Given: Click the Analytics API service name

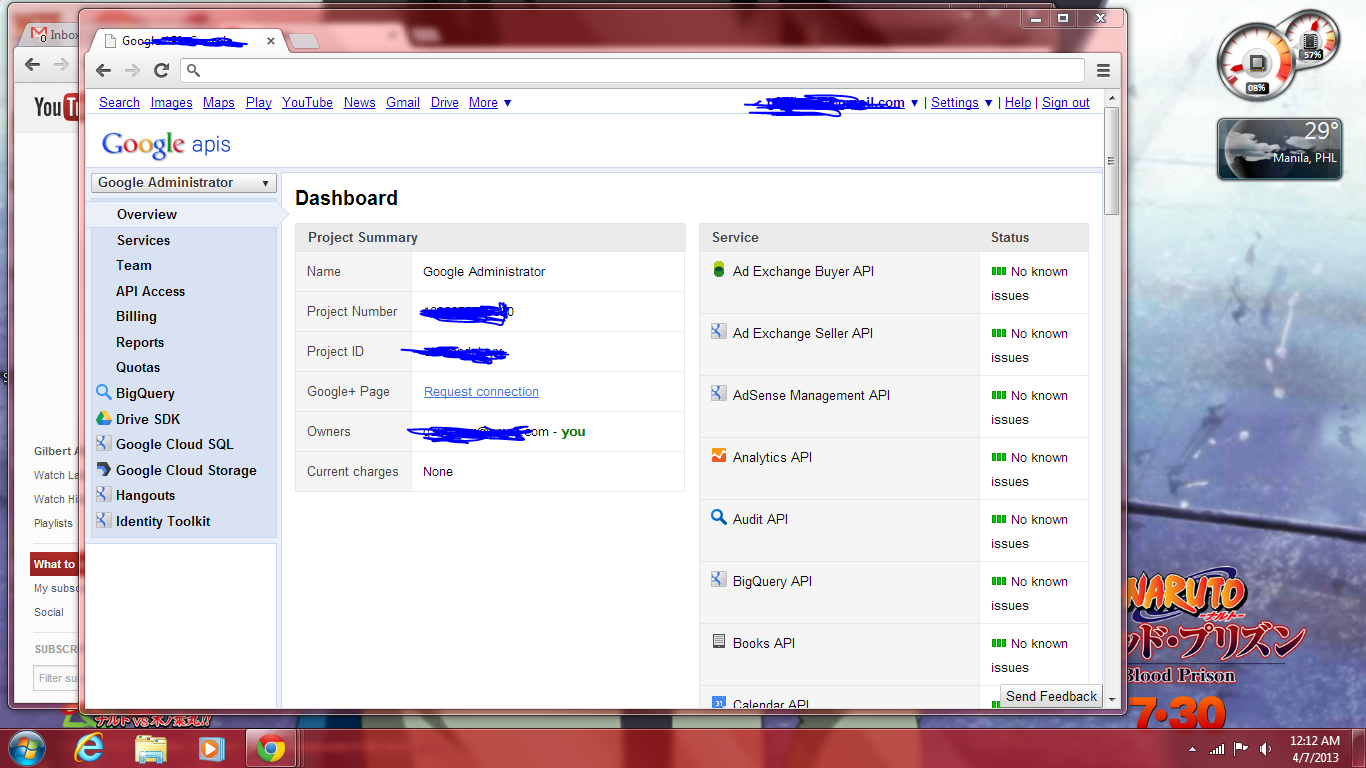Looking at the screenshot, I should (x=772, y=457).
